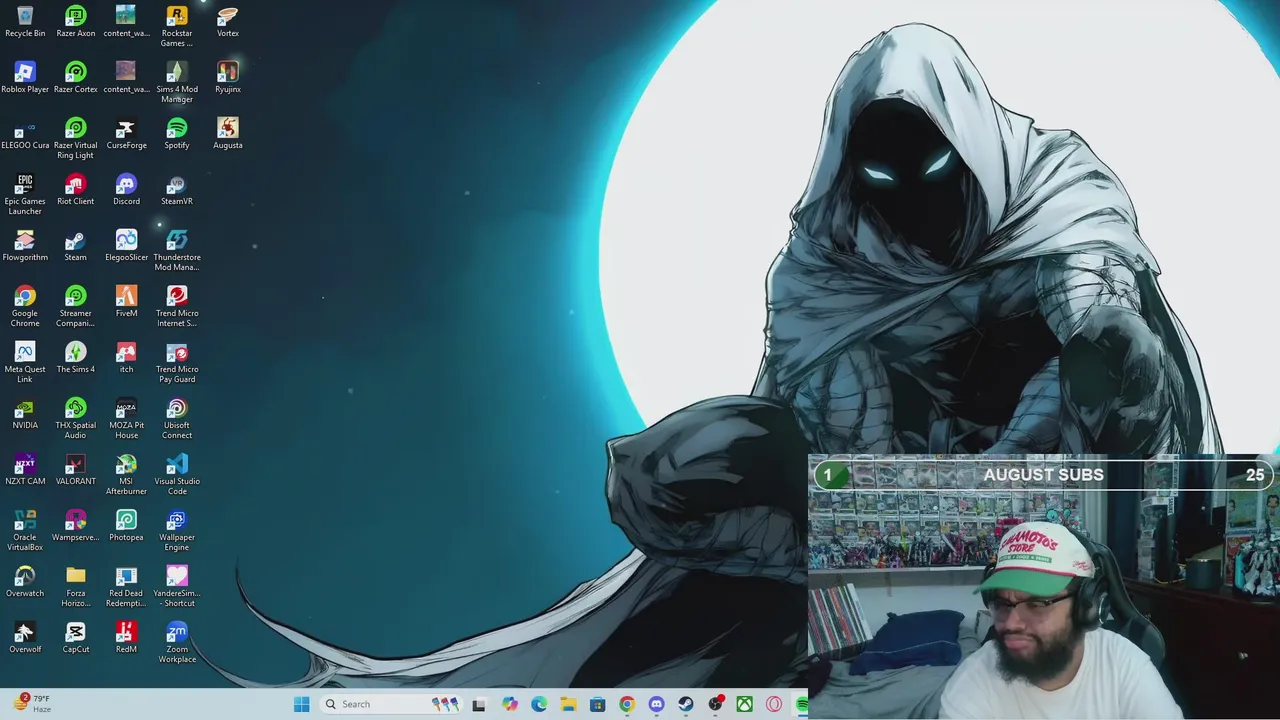Screen dimensions: 1280x720
Task: Click the Wampserver desktop icon
Action: pyautogui.click(x=76, y=526)
